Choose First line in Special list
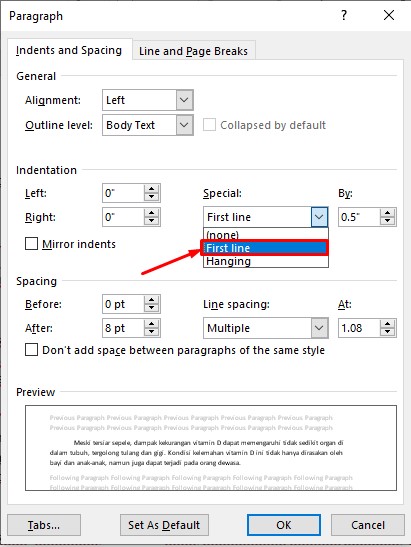 tap(266, 248)
